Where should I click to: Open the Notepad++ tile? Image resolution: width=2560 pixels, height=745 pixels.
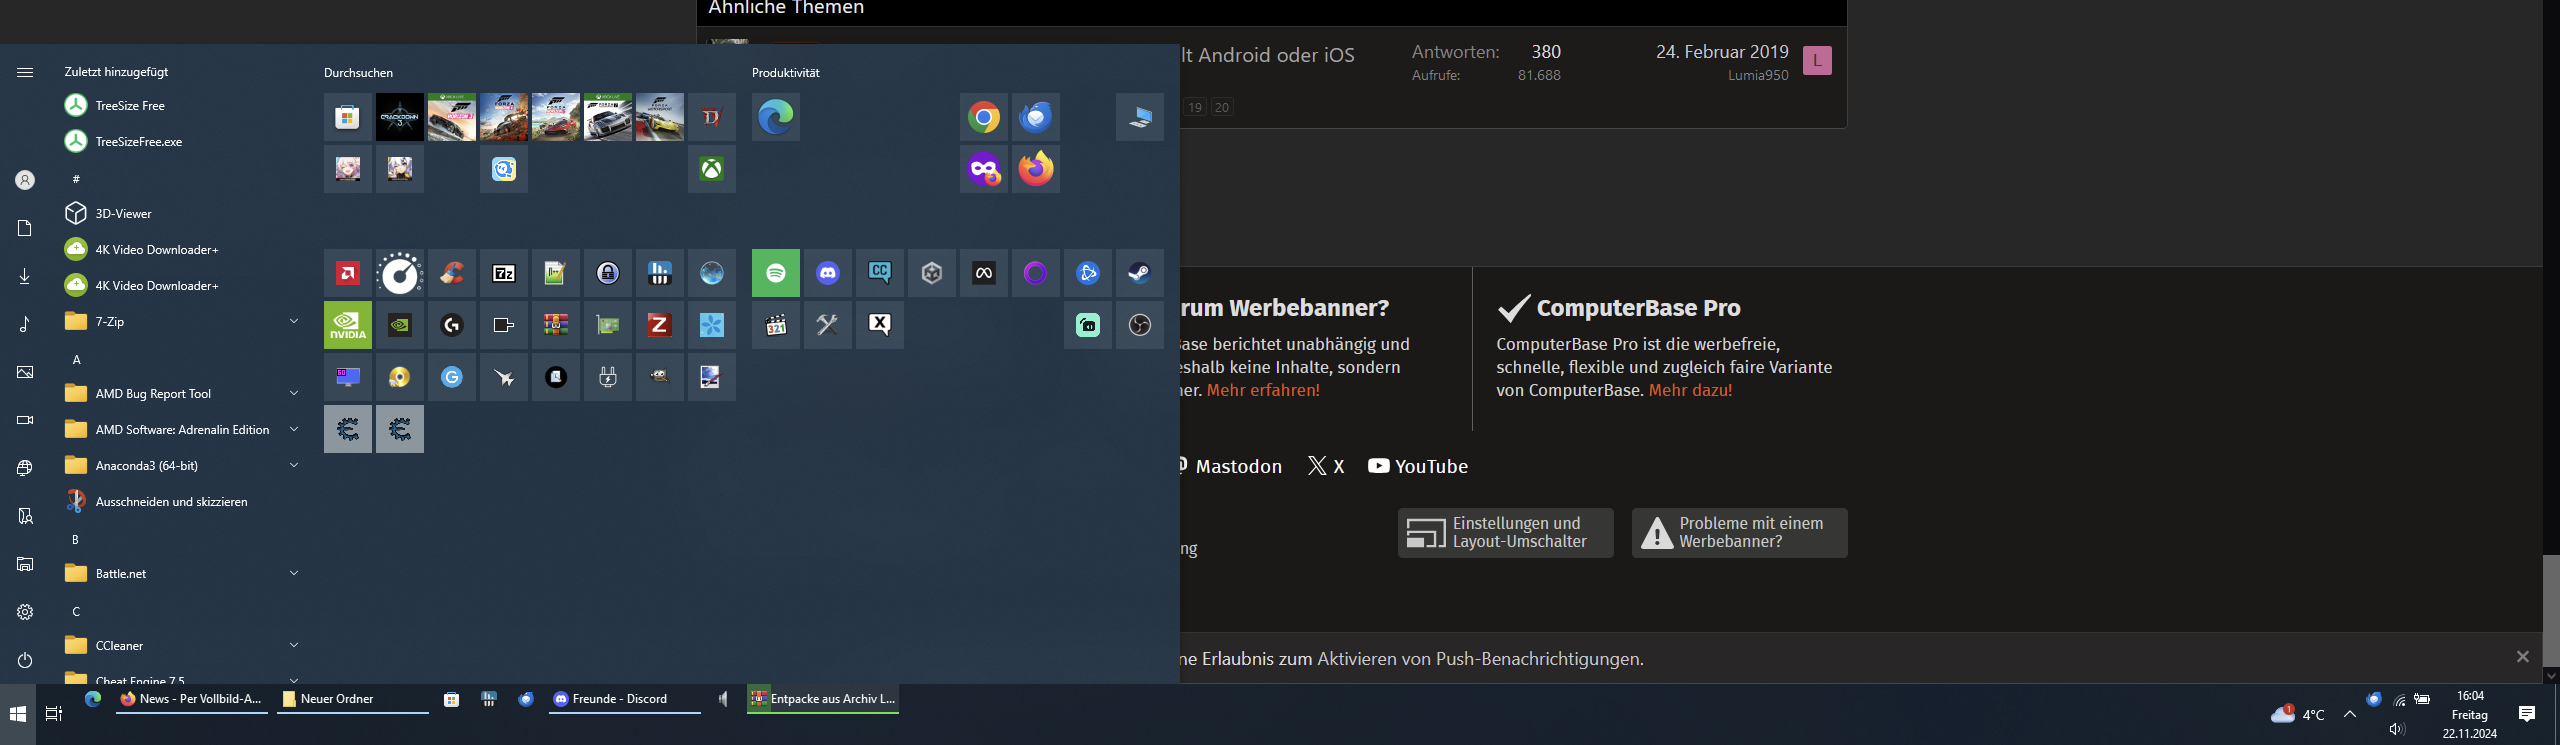[x=555, y=273]
